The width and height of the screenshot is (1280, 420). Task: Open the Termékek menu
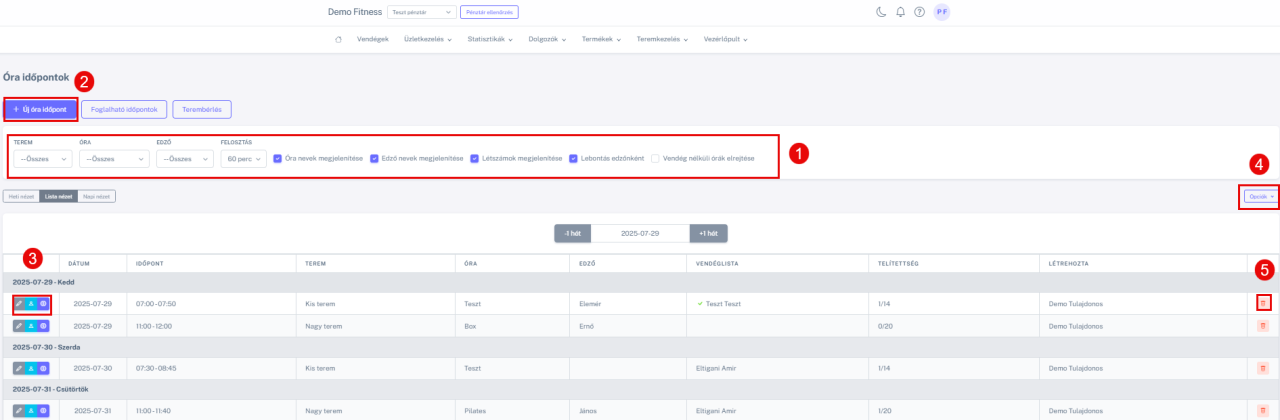601,39
